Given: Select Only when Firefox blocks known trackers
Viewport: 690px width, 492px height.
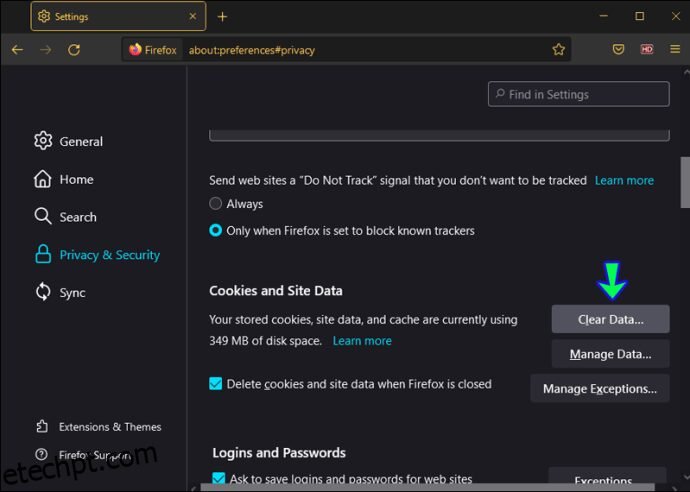Looking at the screenshot, I should [x=215, y=231].
